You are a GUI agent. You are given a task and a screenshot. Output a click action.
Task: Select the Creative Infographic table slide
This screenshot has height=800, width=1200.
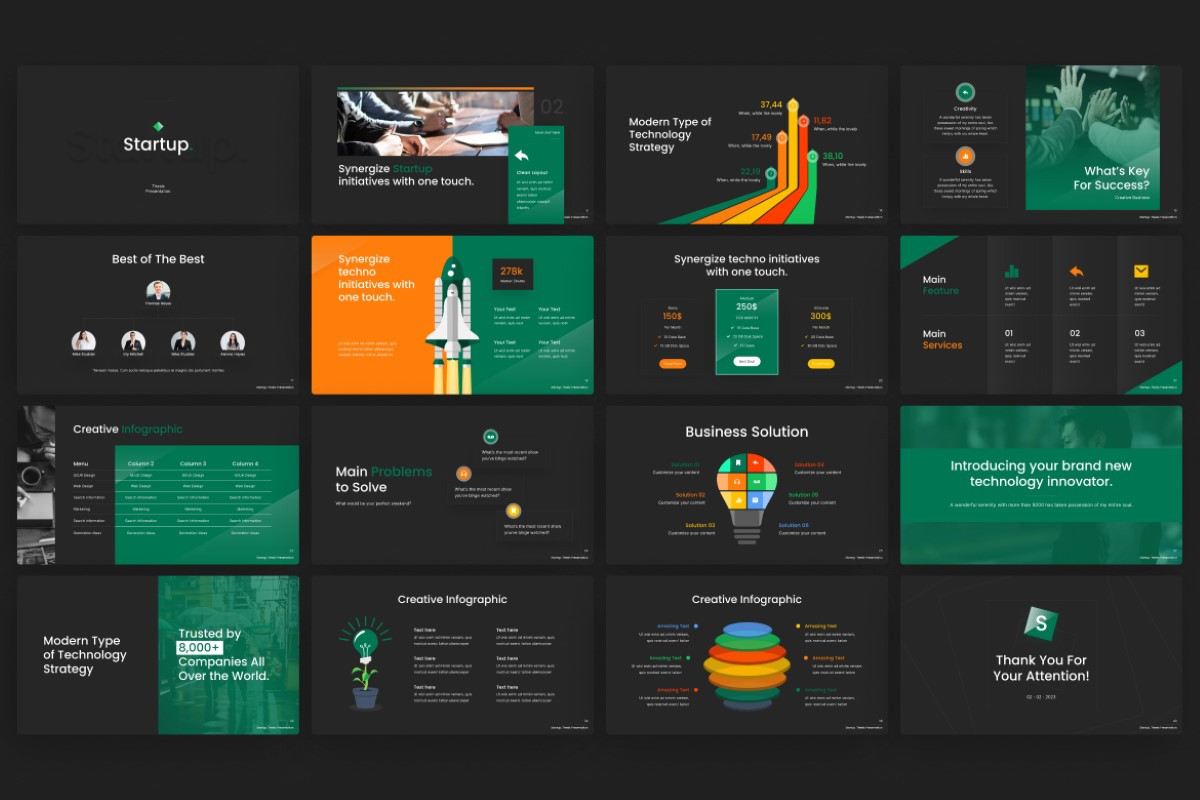click(x=158, y=485)
